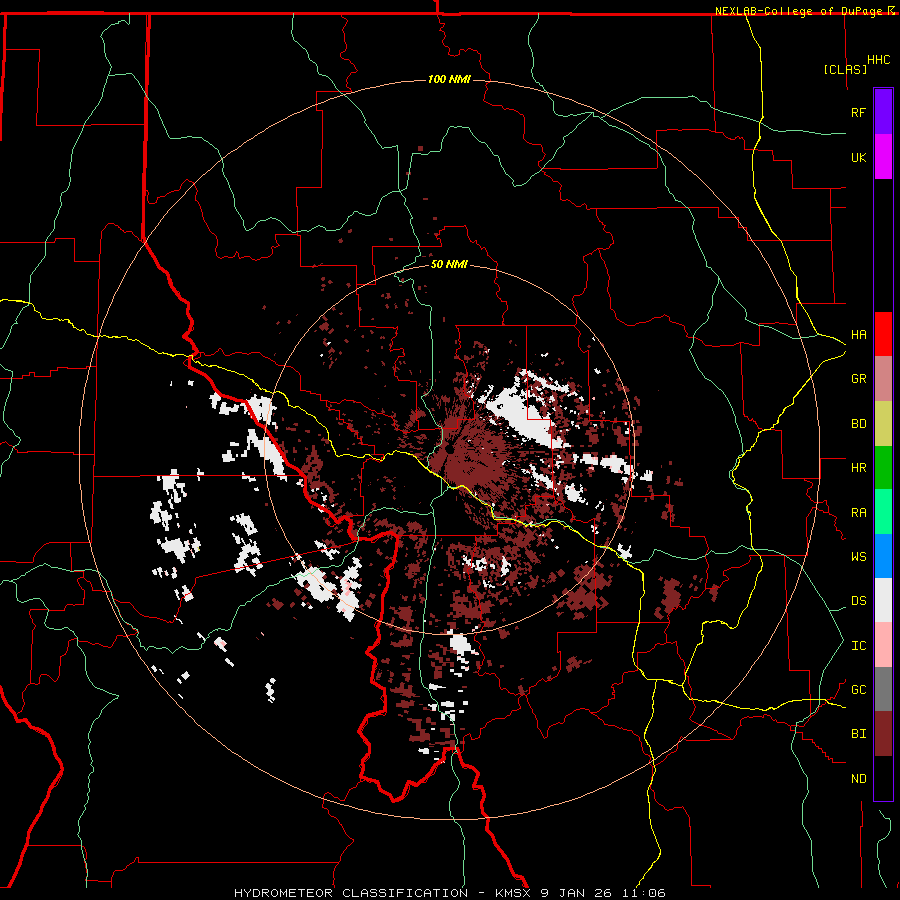Click the RF legend label
The width and height of the screenshot is (900, 900).
[x=858, y=112]
